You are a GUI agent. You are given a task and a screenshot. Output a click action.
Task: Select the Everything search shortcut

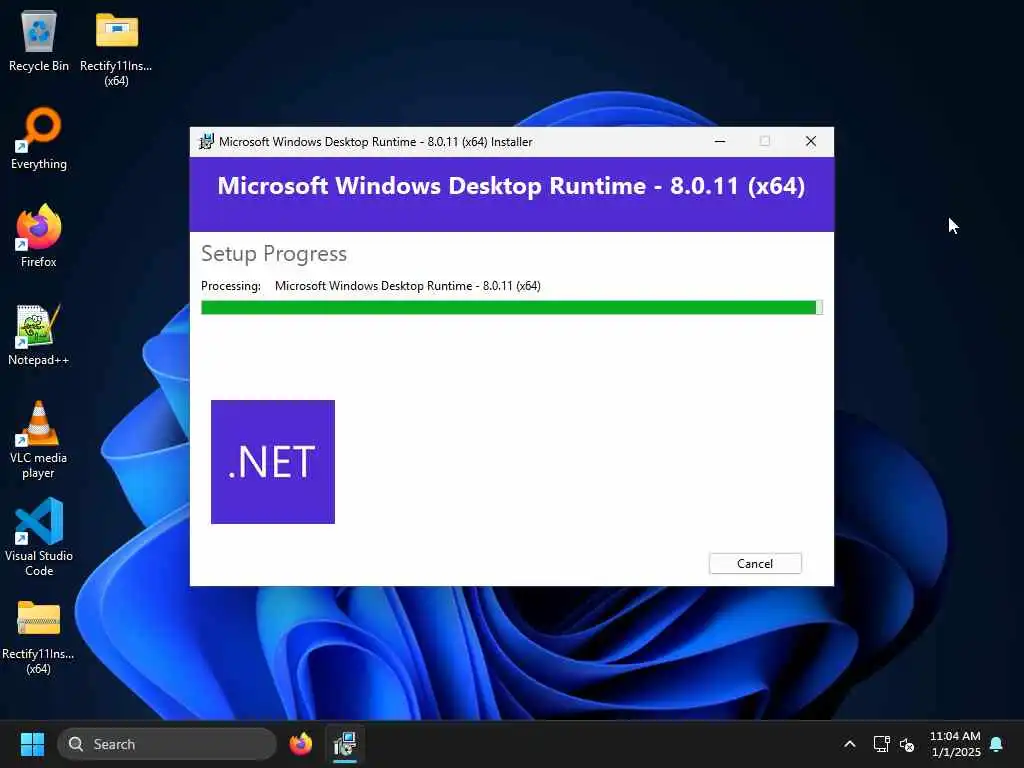click(x=39, y=139)
